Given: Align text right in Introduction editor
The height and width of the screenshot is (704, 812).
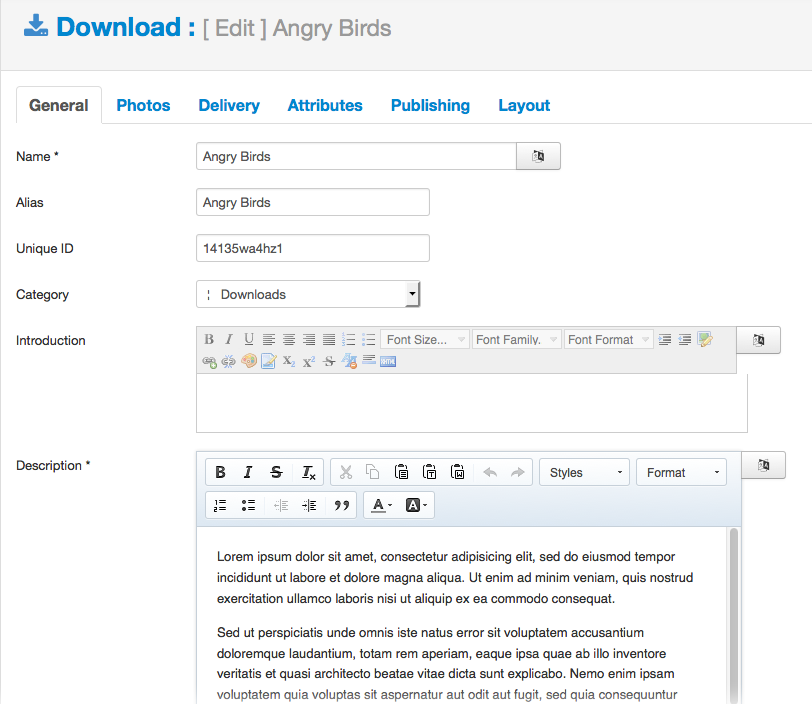Looking at the screenshot, I should click(309, 339).
